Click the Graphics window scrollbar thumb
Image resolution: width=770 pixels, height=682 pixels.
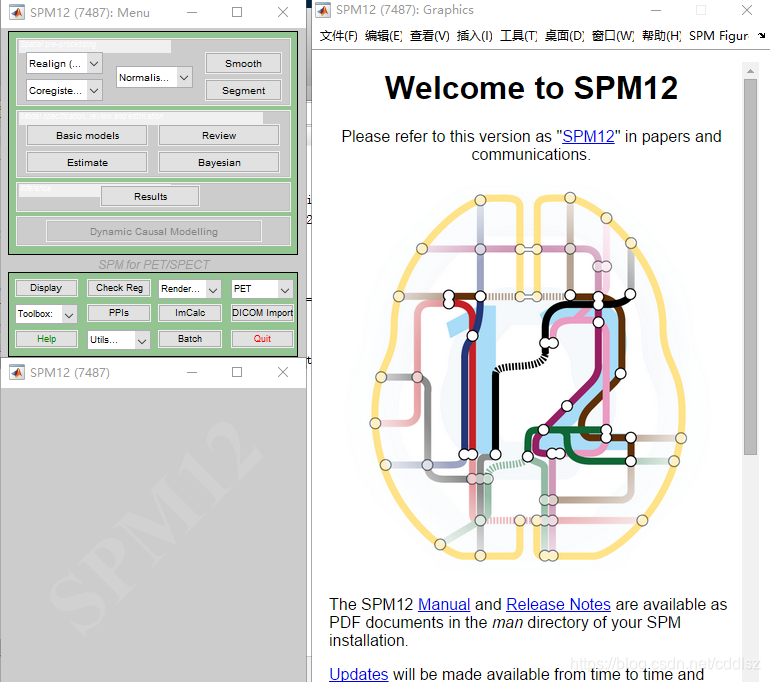(x=750, y=267)
